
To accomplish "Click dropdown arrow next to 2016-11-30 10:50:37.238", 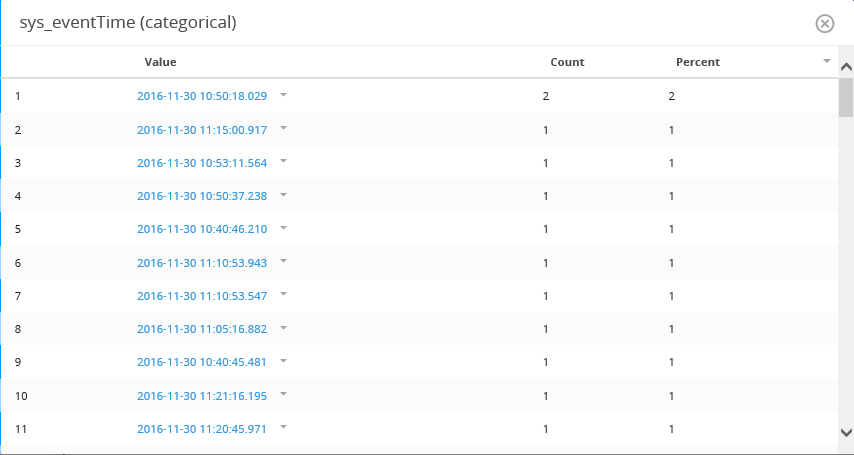I will point(283,195).
